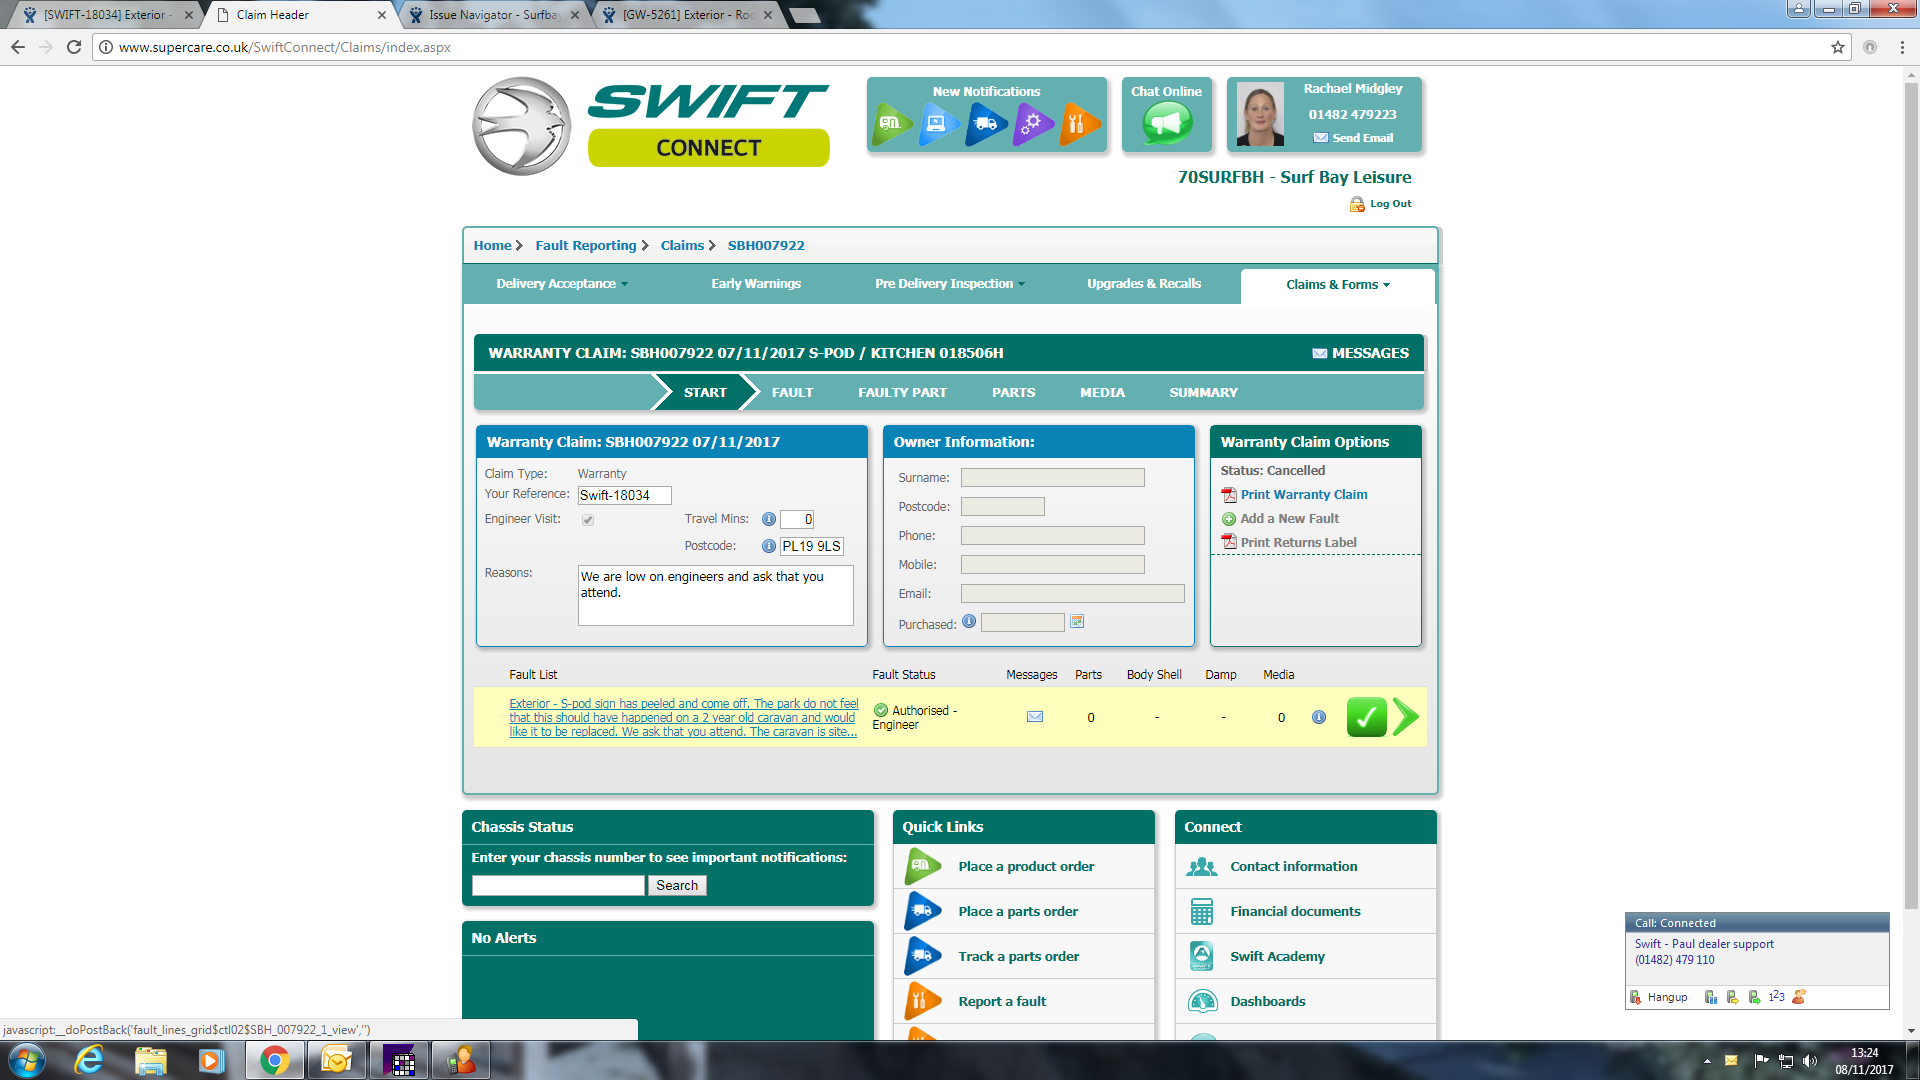Click the purple gears notification icon
The image size is (1920, 1080).
coord(1031,124)
